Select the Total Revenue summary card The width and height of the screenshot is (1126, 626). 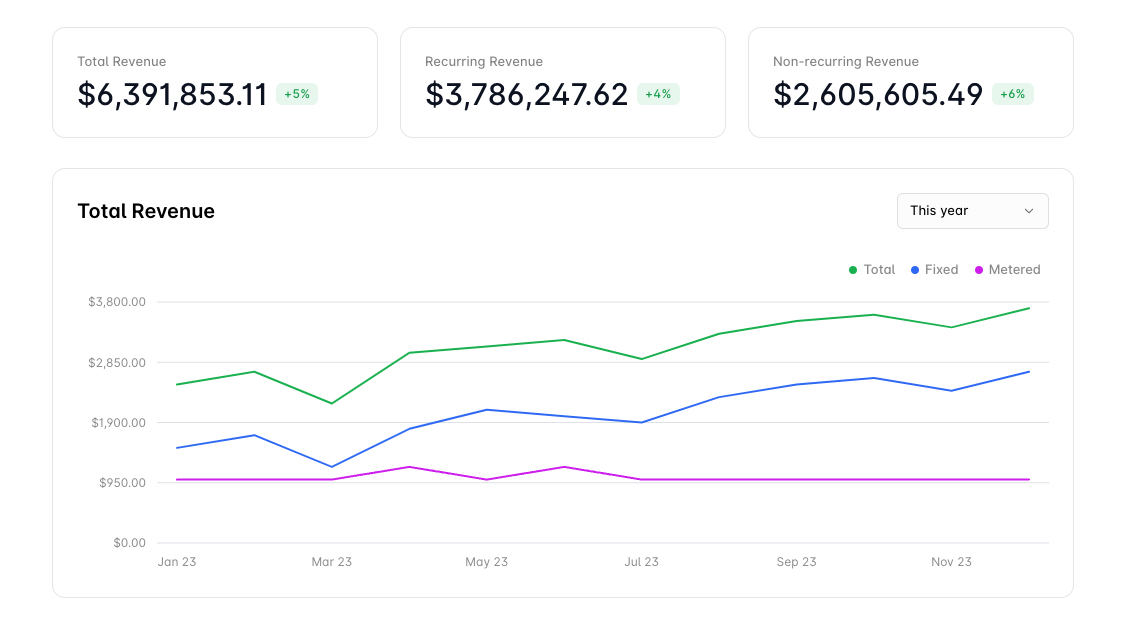point(214,82)
